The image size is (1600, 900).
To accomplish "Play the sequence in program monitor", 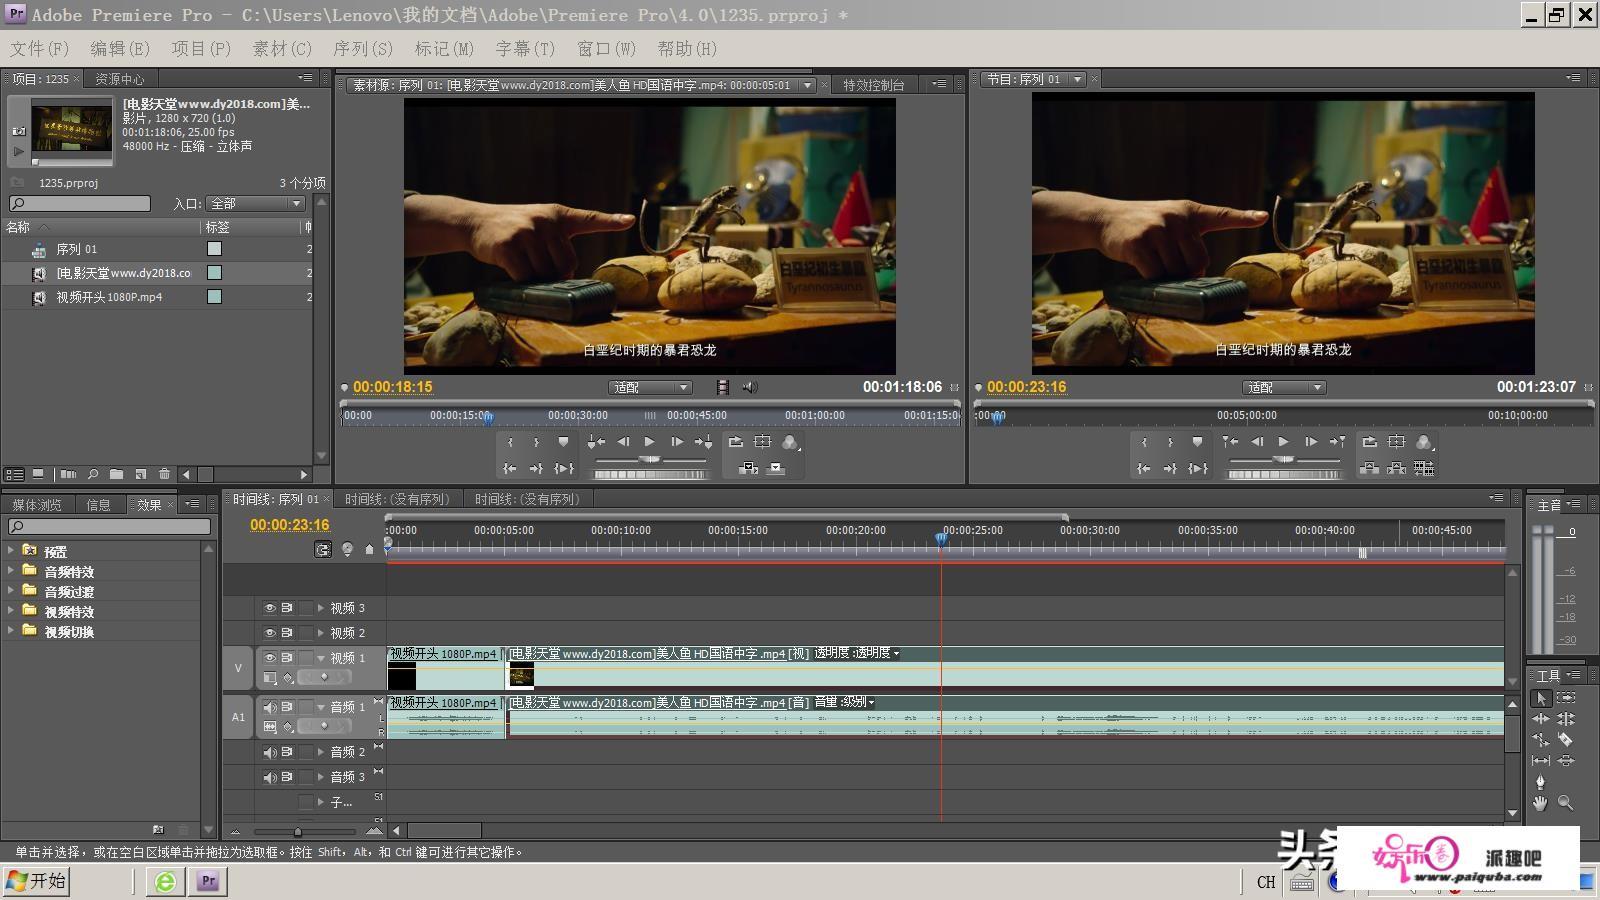I will coord(1284,442).
